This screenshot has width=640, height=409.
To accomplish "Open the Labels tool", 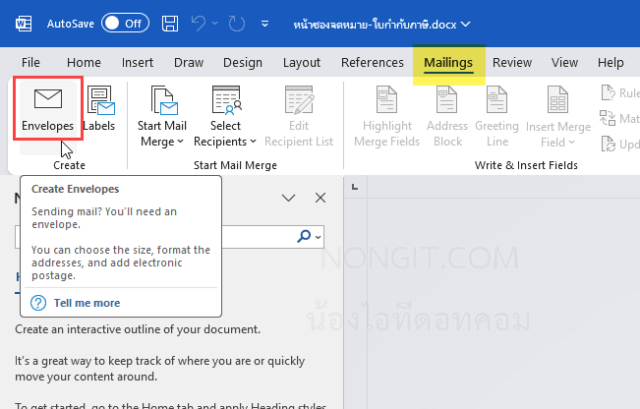I will coord(99,109).
